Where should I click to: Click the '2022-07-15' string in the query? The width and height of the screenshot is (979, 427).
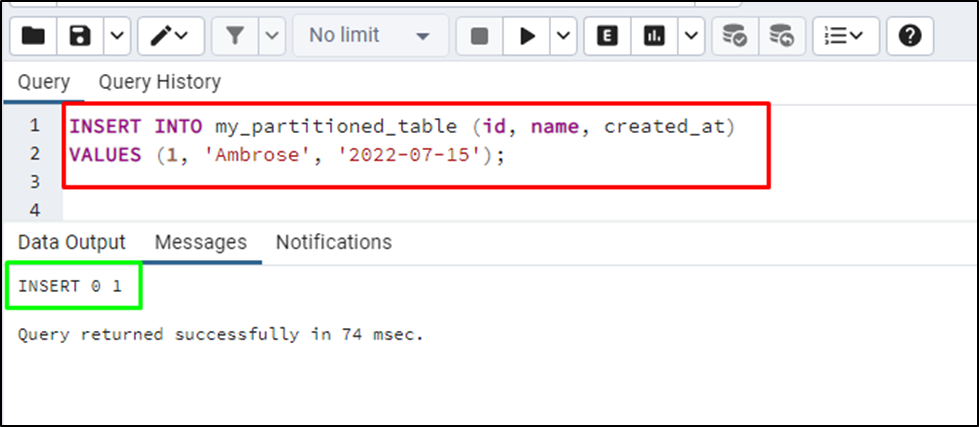click(x=410, y=155)
